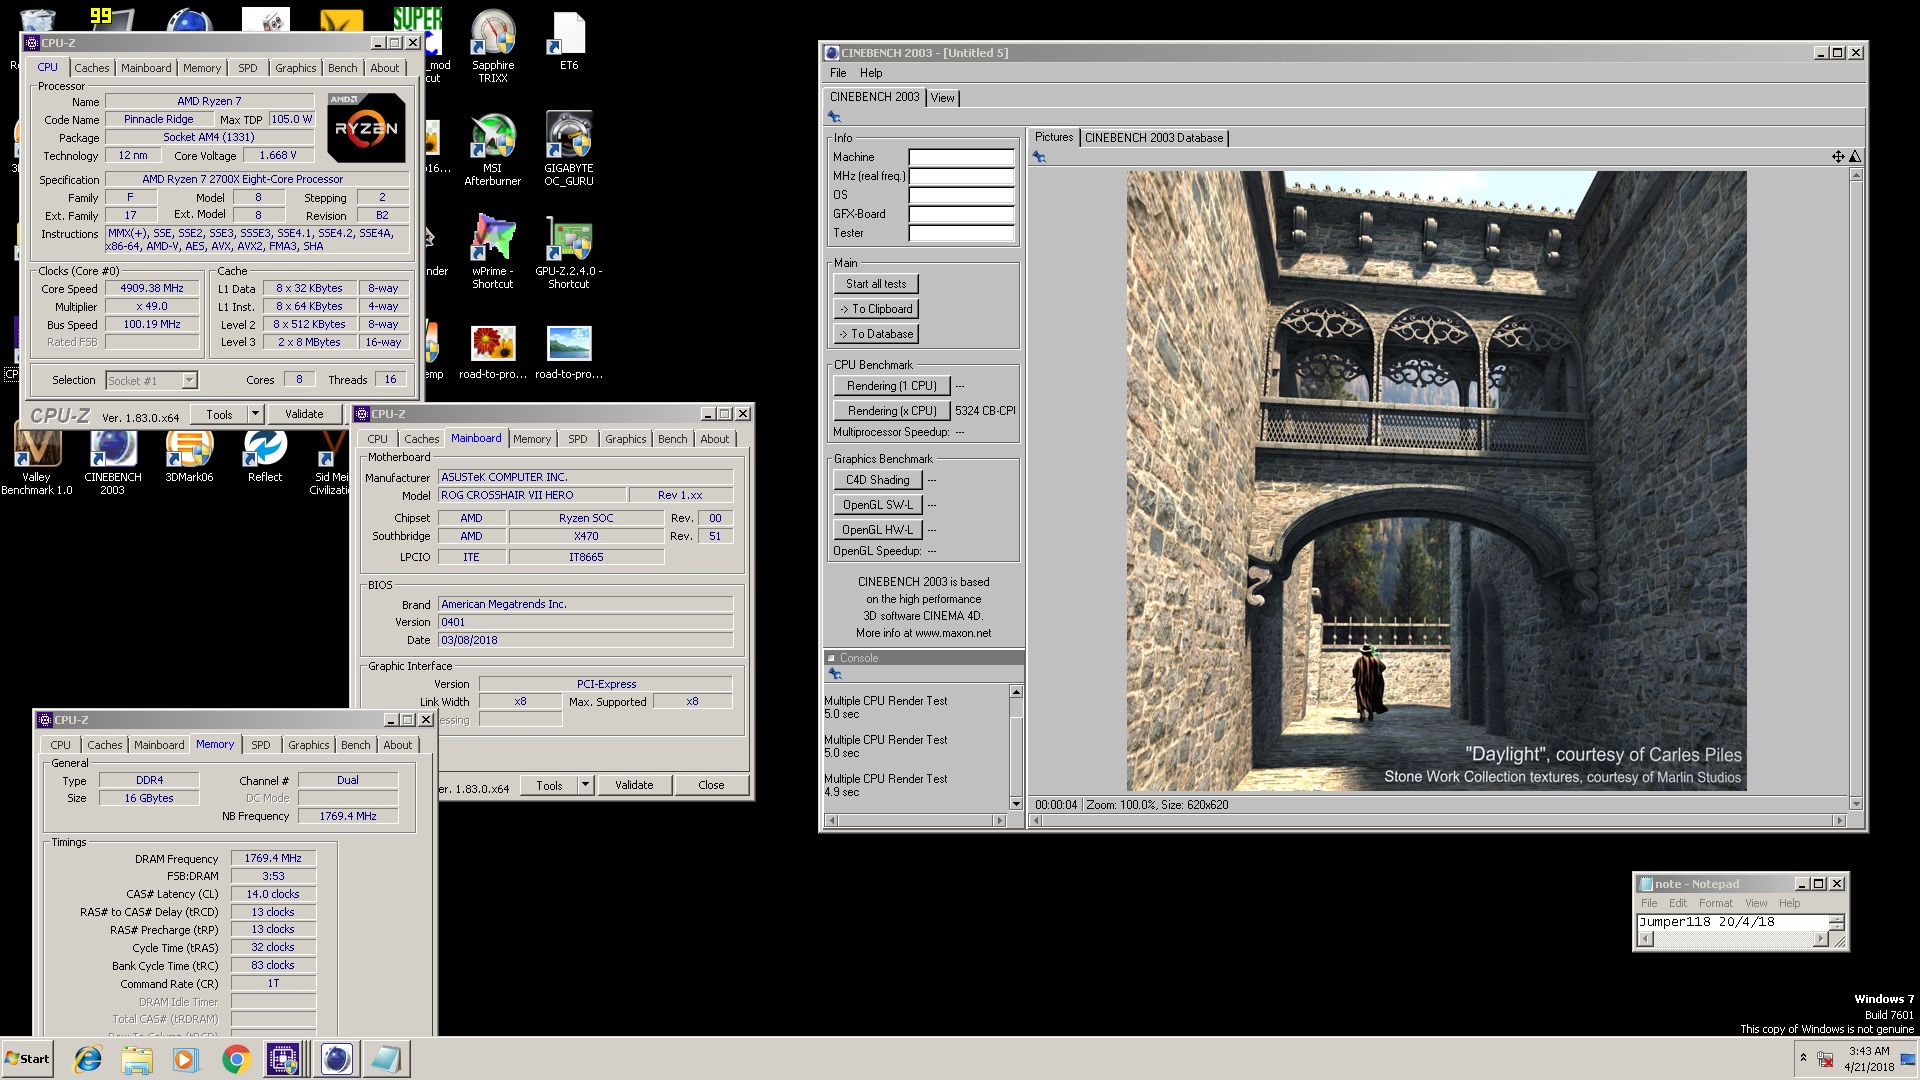
Task: Run OpenGL HW-L test
Action: click(878, 530)
